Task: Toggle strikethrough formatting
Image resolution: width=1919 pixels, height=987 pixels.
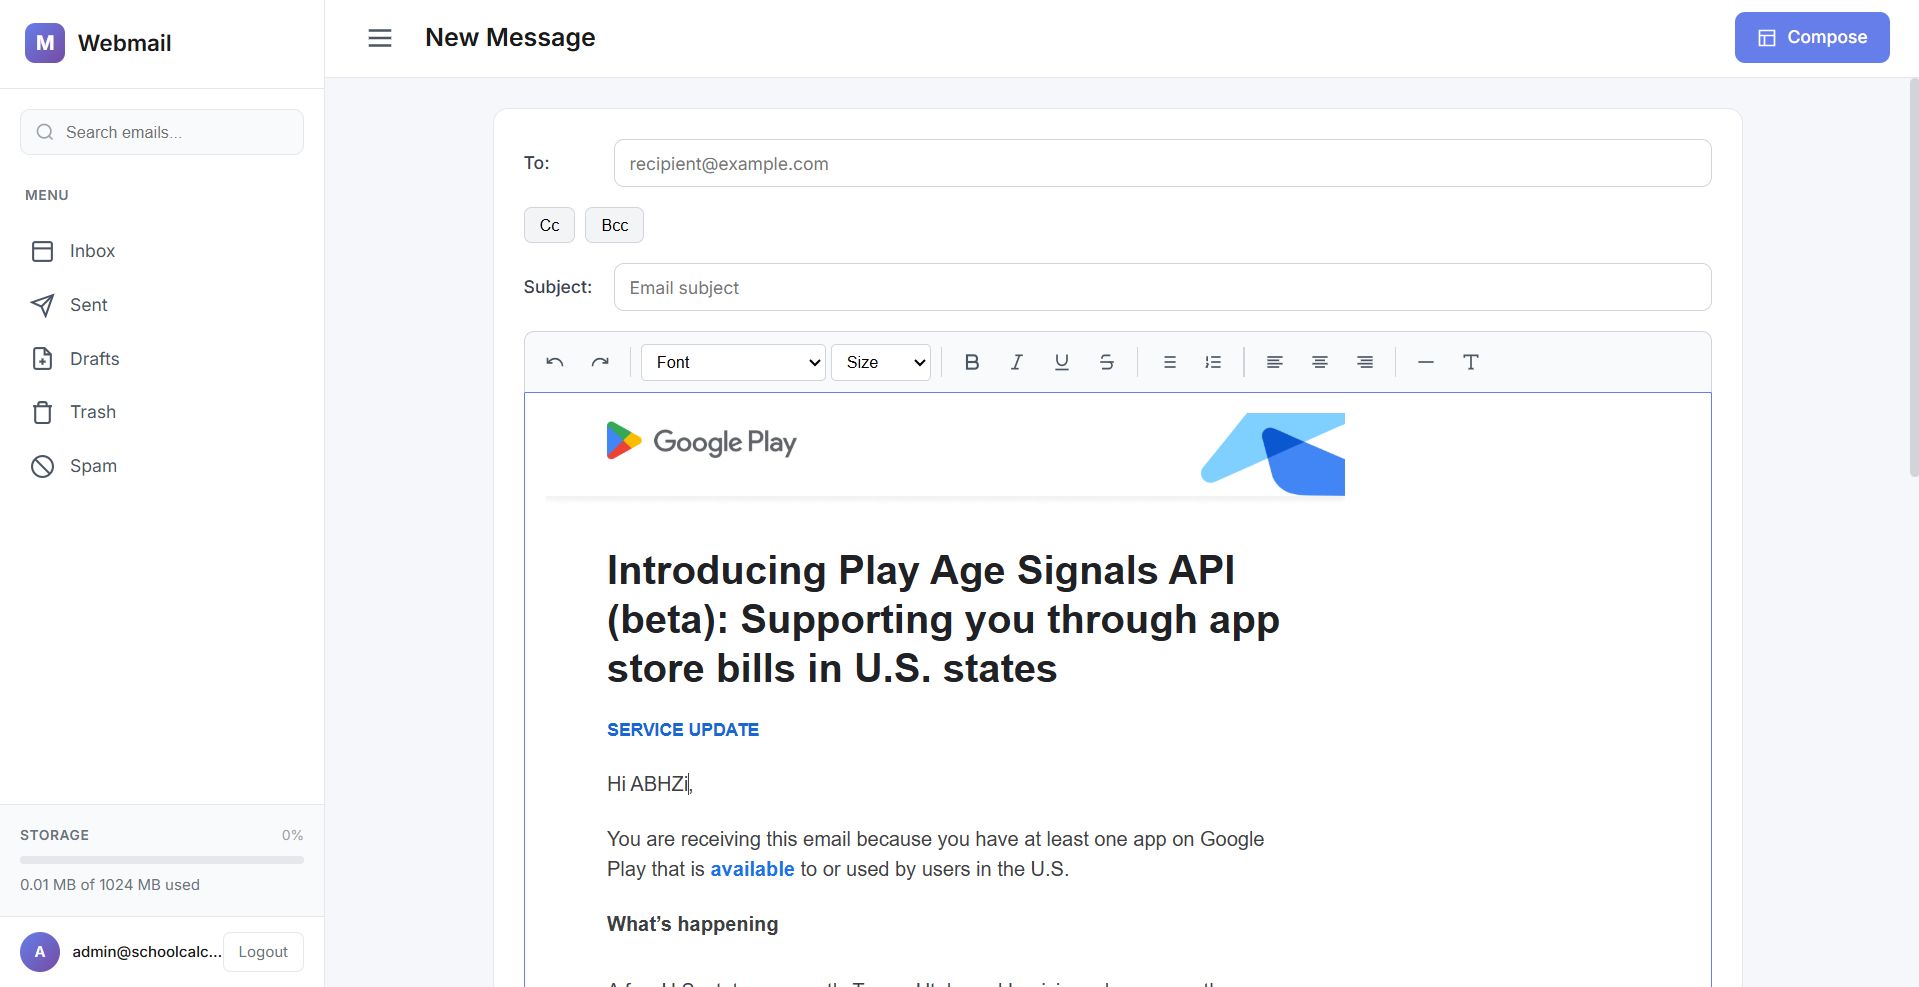Action: click(1107, 362)
